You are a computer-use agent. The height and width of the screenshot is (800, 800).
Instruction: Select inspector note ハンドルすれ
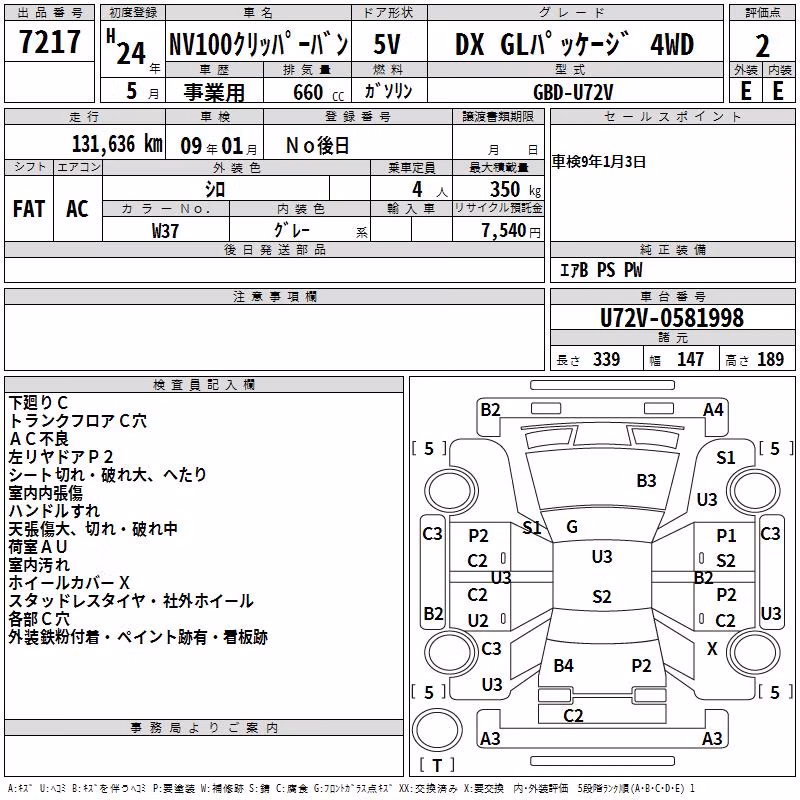(54, 511)
